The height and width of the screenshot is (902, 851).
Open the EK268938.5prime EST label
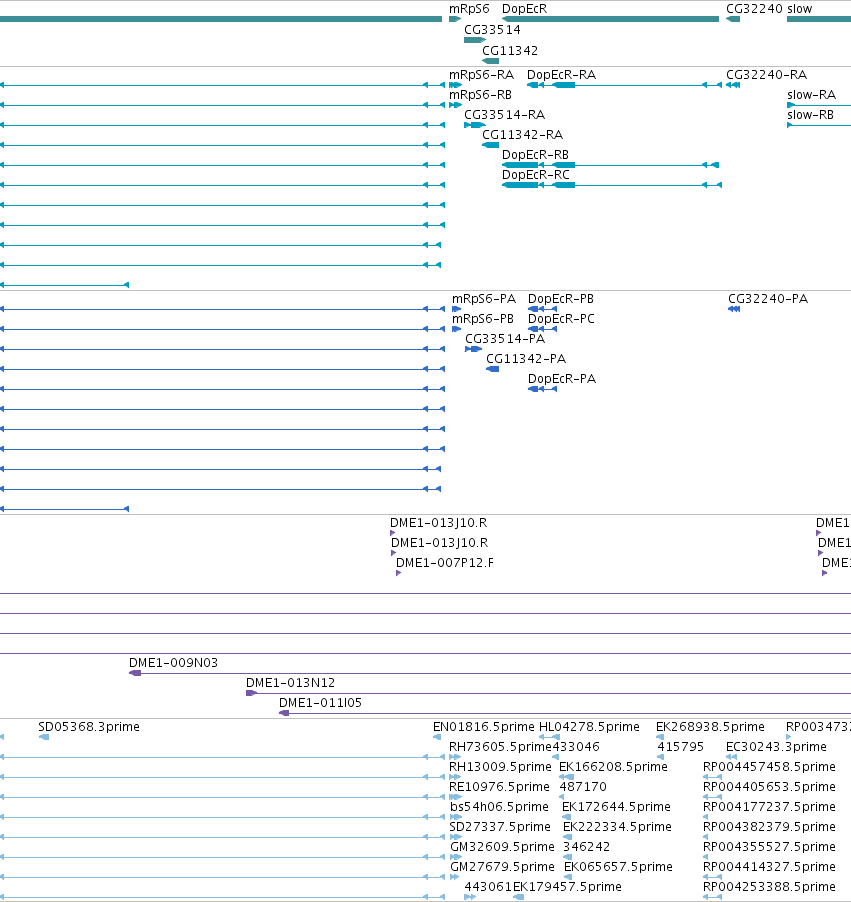click(x=710, y=727)
